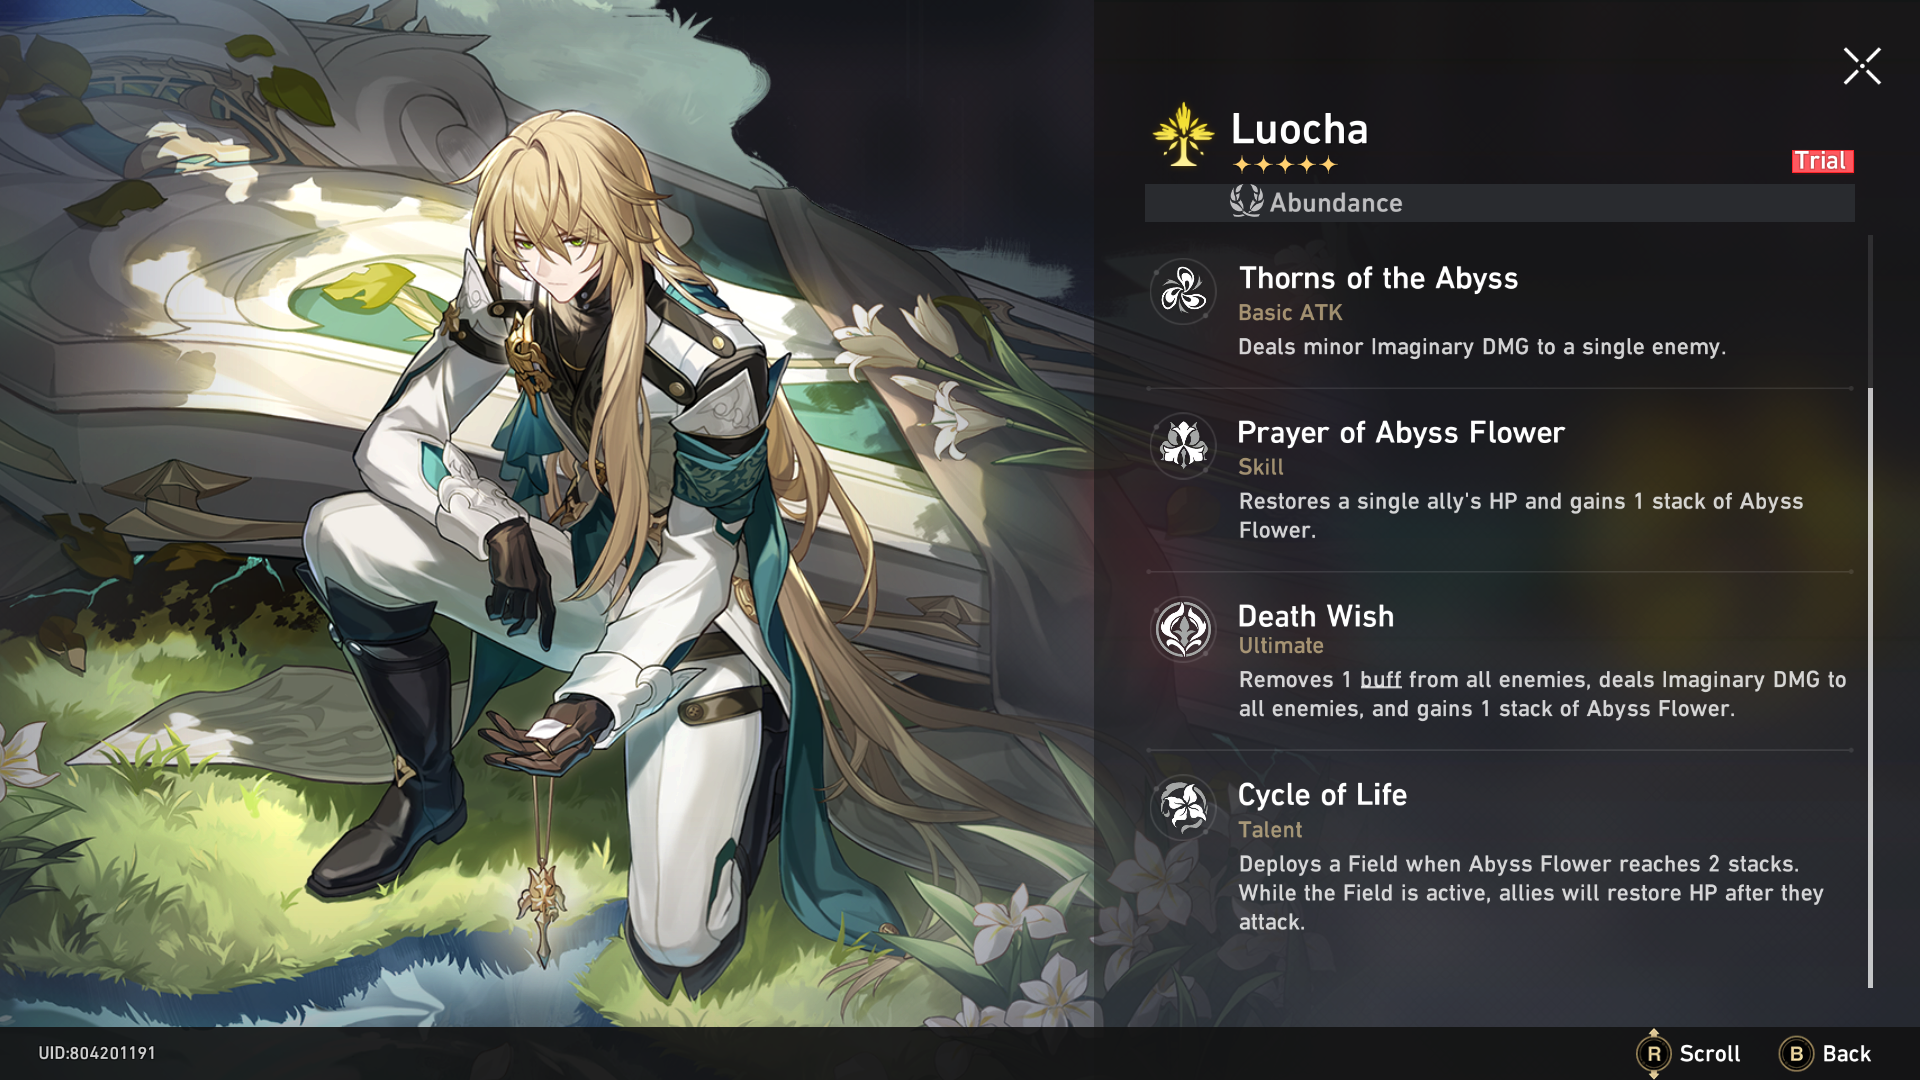The width and height of the screenshot is (1920, 1080).
Task: Click the Cycle of Life title text
Action: tap(1322, 795)
